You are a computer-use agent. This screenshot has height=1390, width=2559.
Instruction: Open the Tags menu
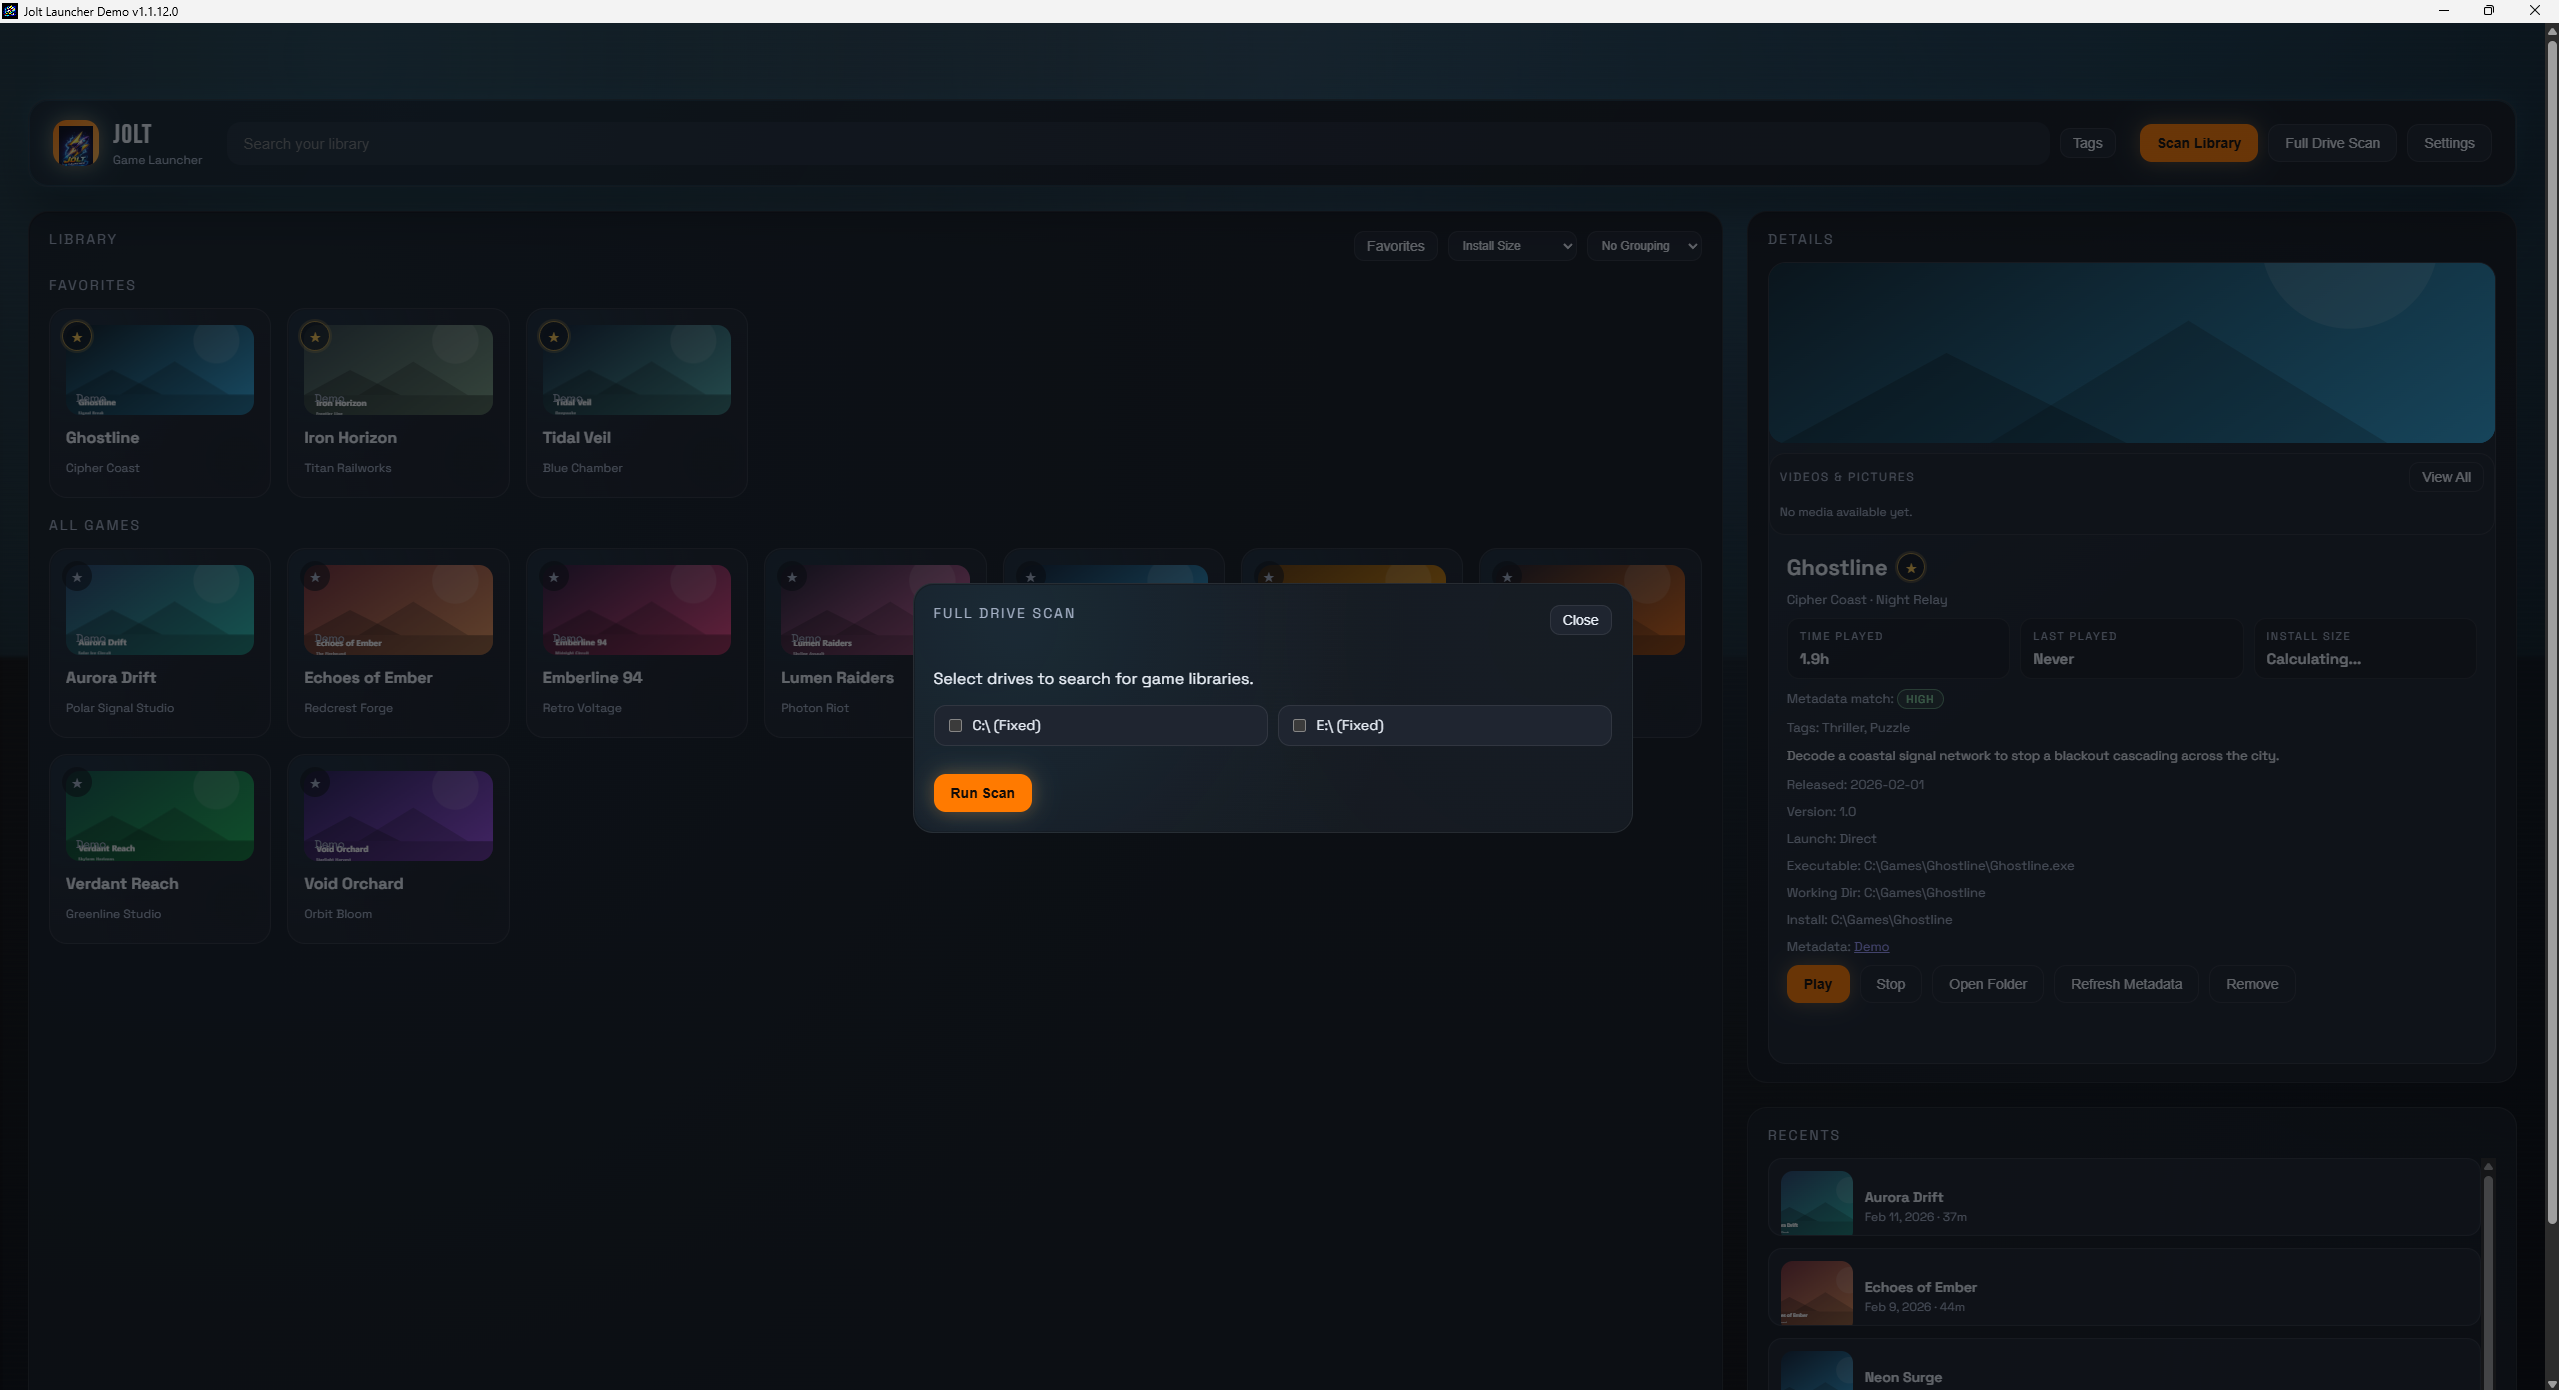[x=2087, y=143]
